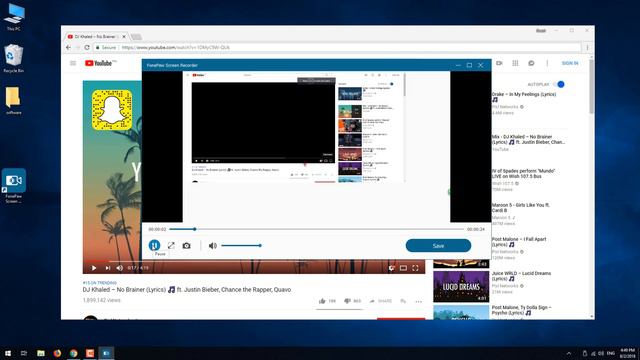Screen dimensions: 640x360
Task: Close the DJ Khaled browser tab
Action: [124, 37]
